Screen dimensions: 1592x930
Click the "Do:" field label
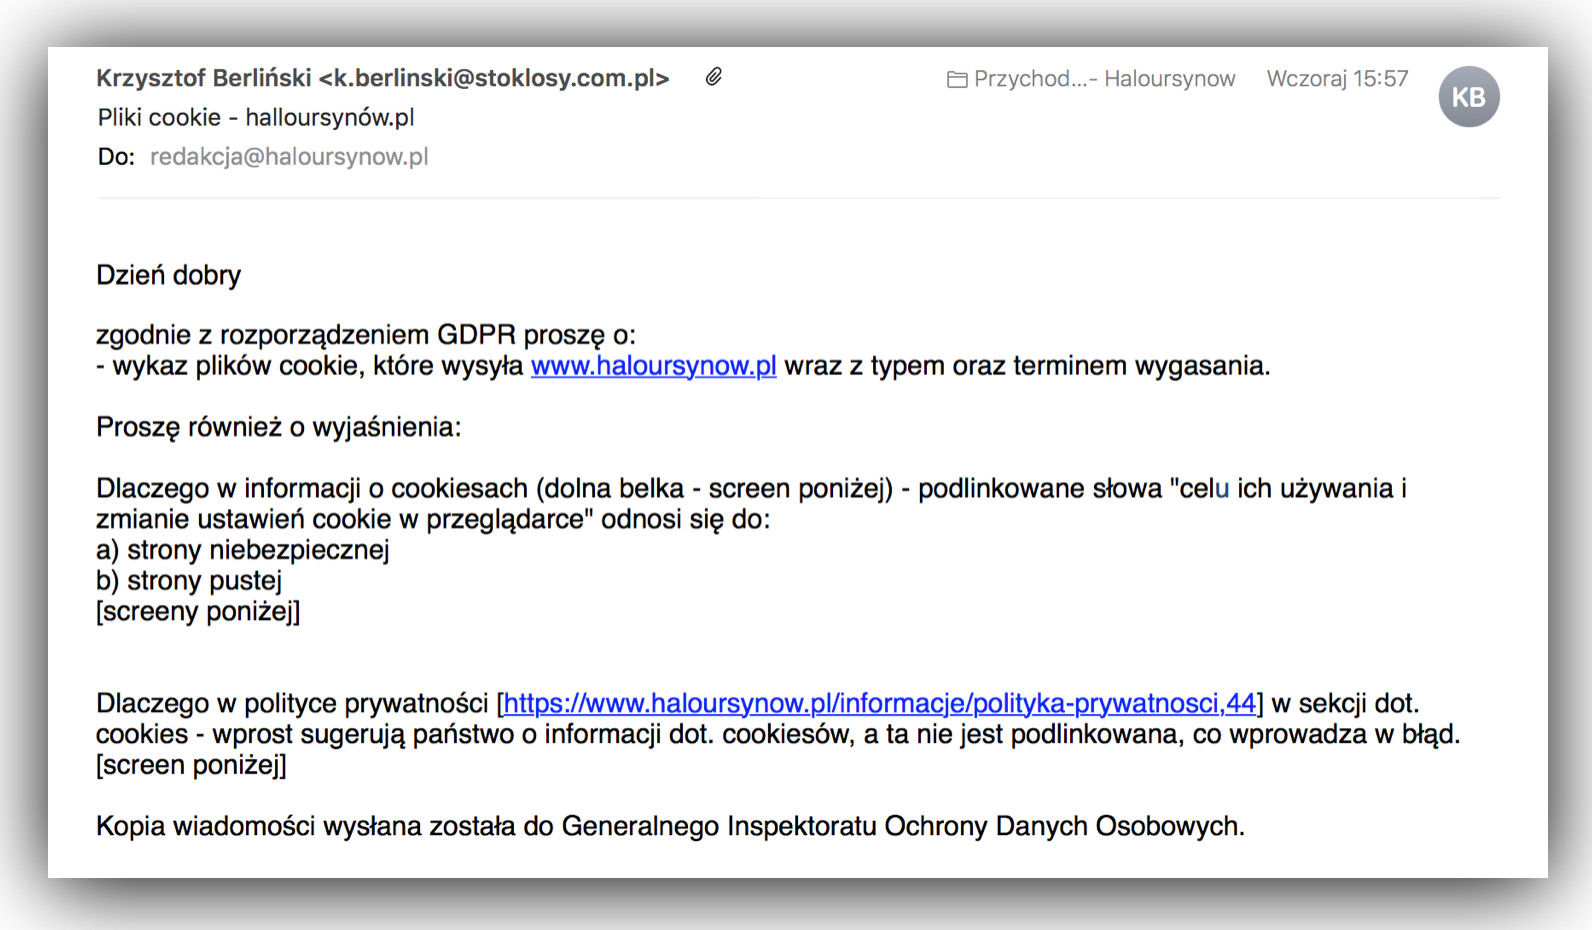coord(116,157)
